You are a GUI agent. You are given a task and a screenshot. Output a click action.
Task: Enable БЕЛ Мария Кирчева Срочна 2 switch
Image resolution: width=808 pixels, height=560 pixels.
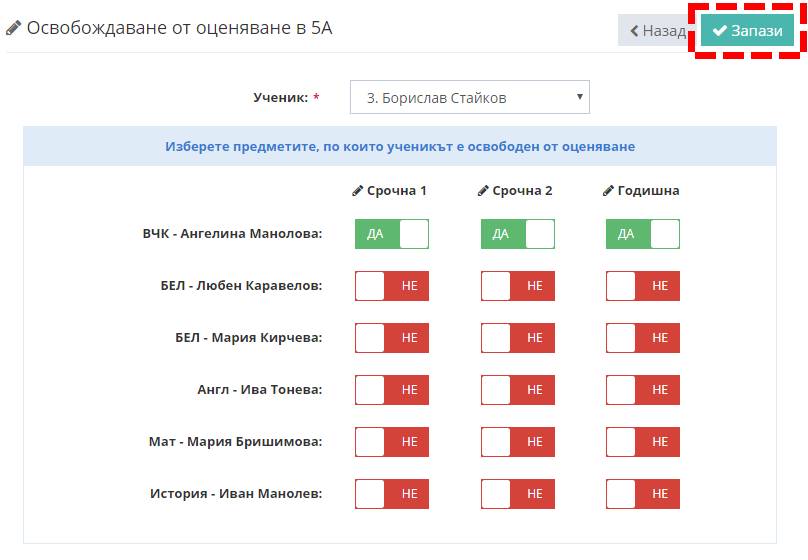click(x=518, y=338)
